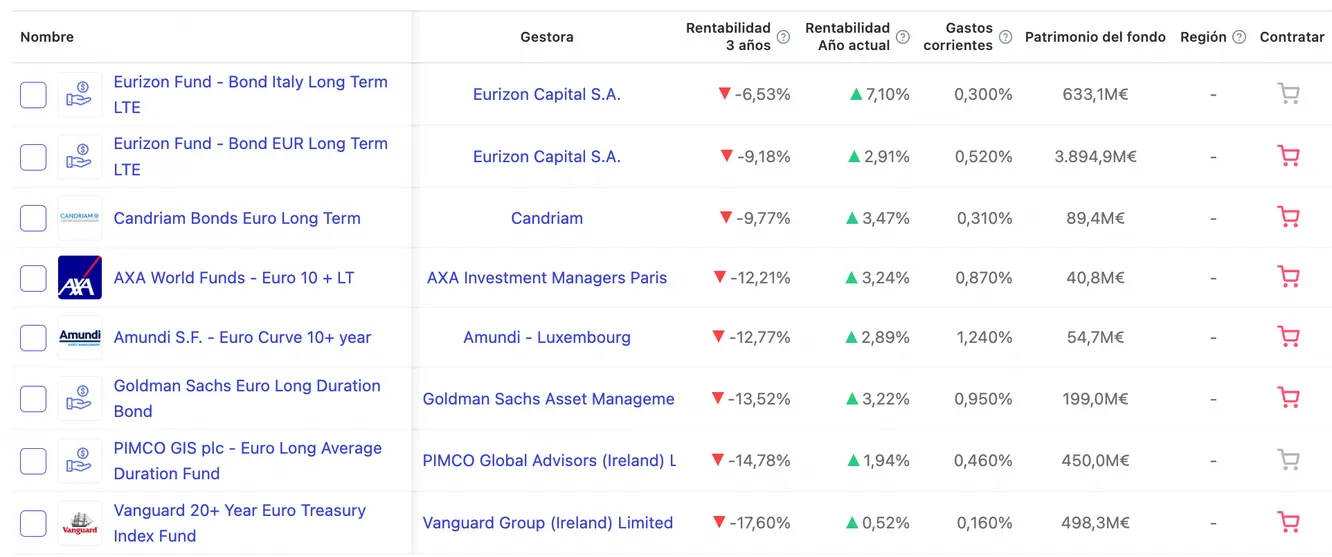Image resolution: width=1332 pixels, height=557 pixels.
Task: Click cart icon for Goldman Sachs Euro Long Duration
Action: click(x=1288, y=398)
